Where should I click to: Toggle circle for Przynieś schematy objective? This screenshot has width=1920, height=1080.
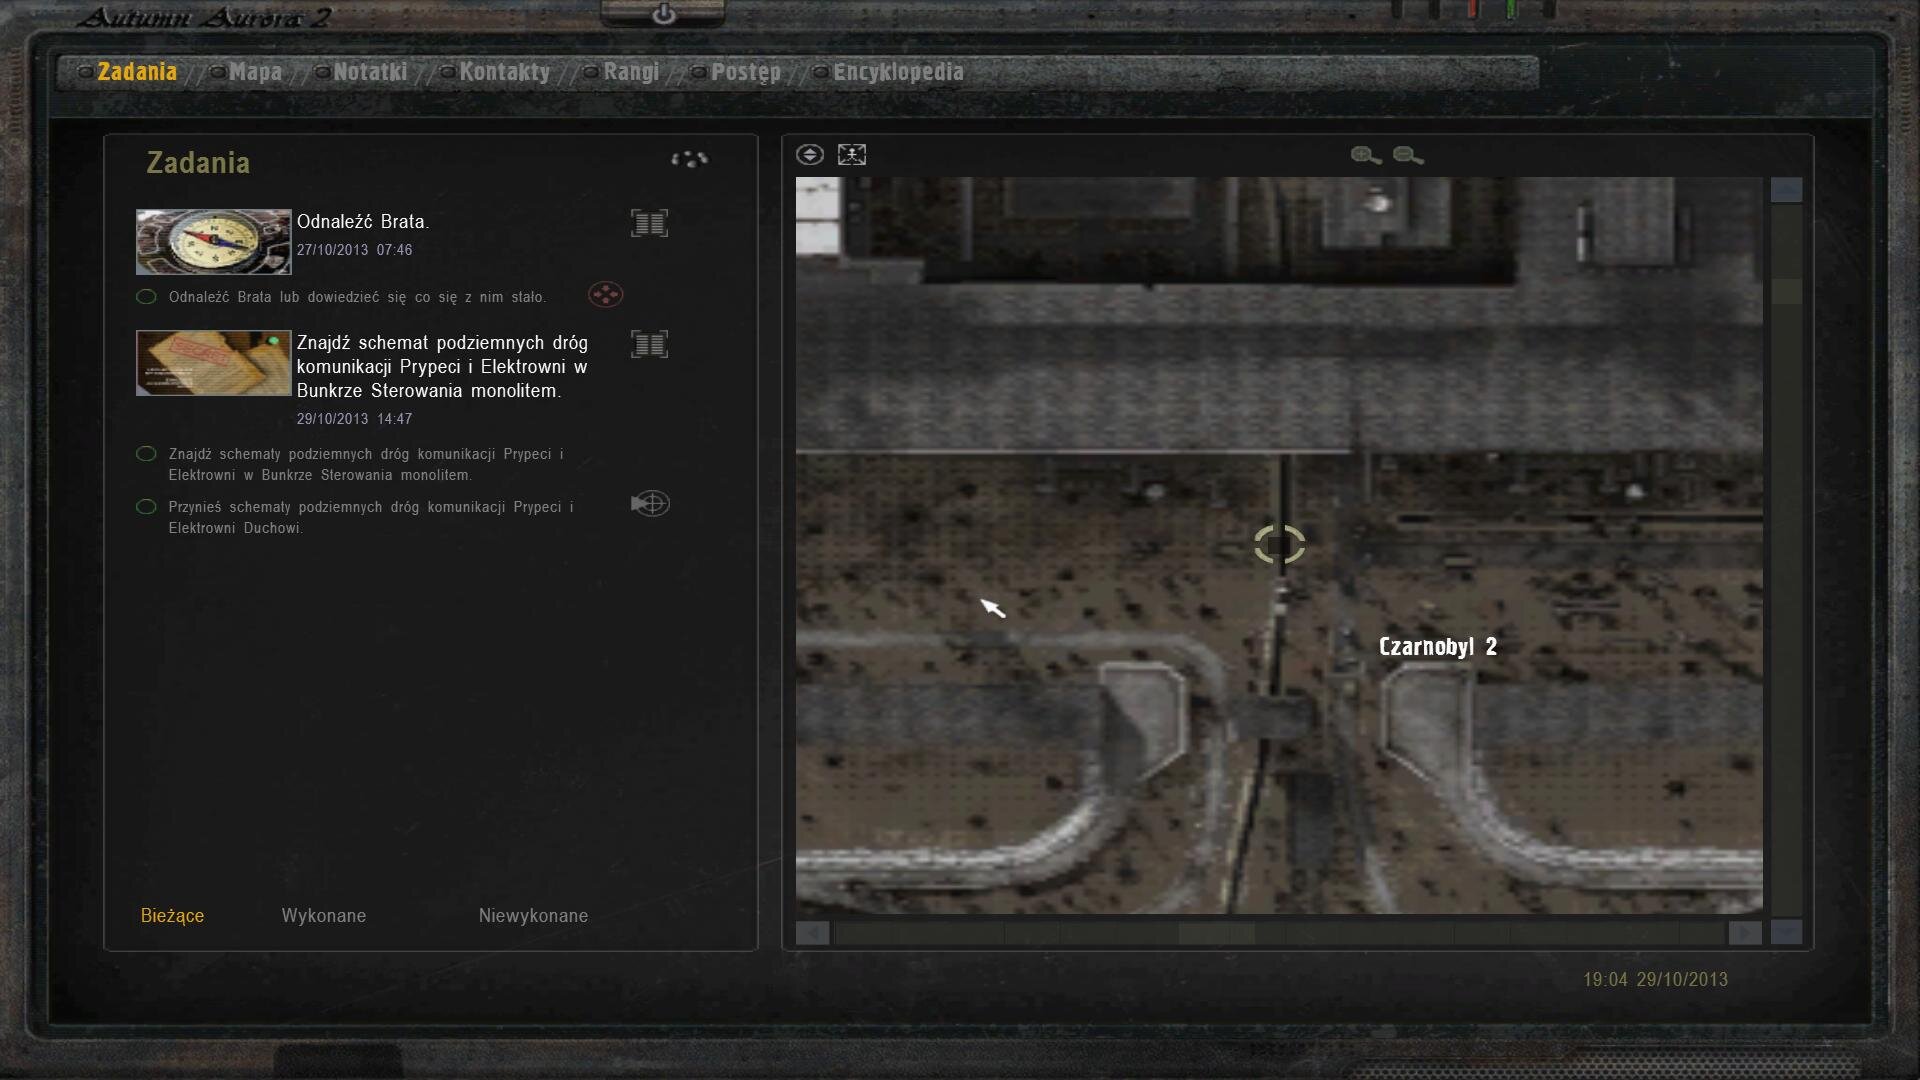146,507
